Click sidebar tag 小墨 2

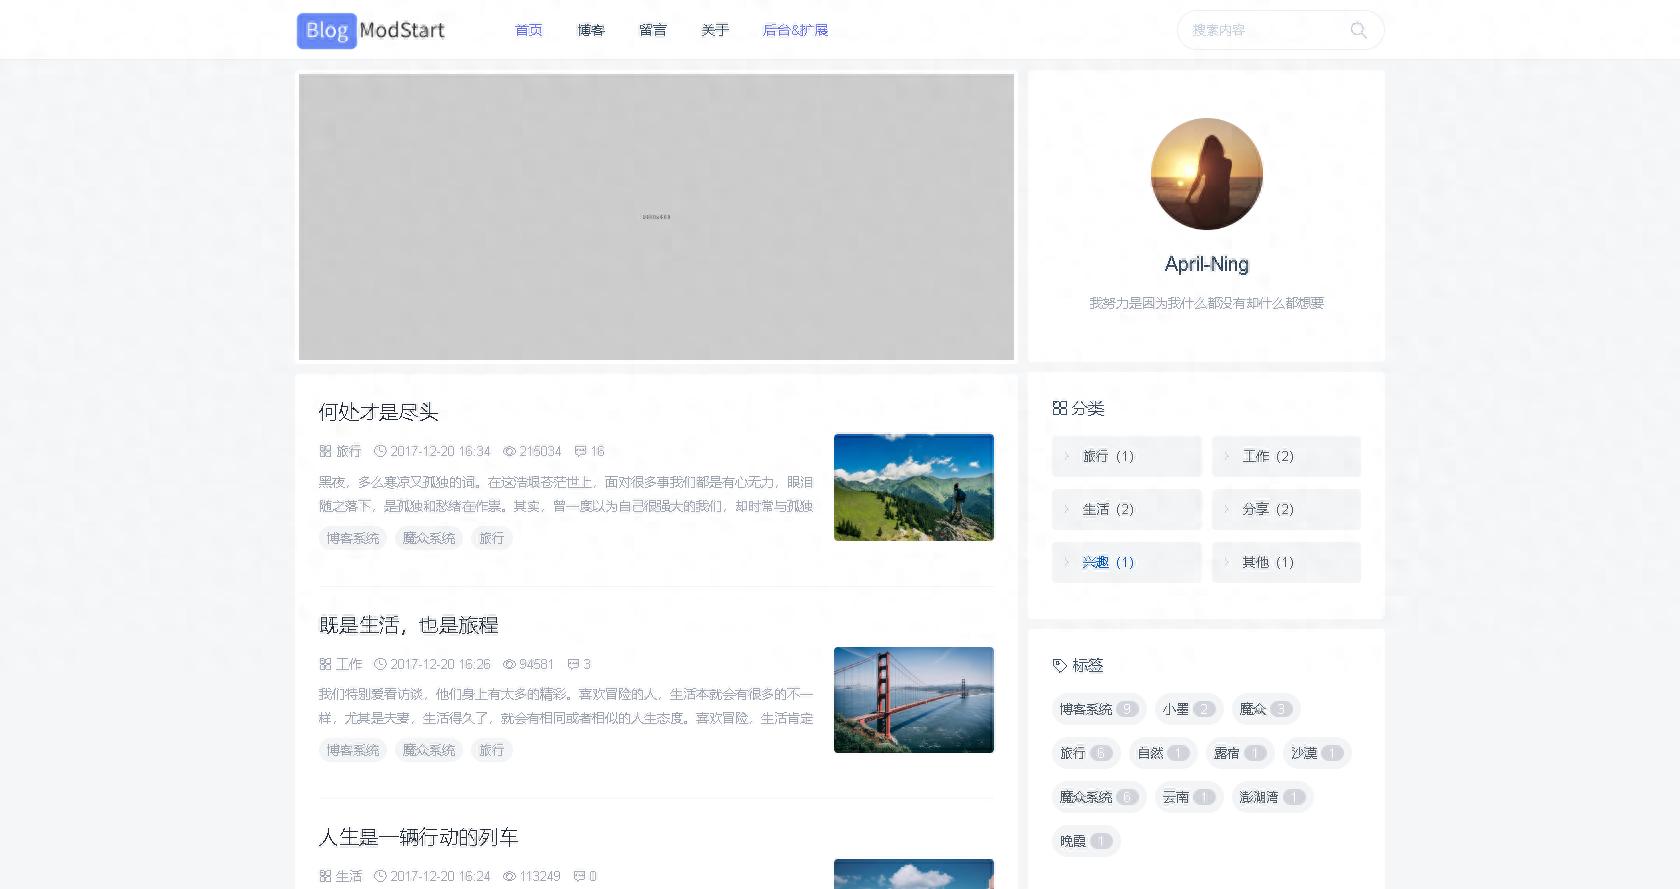pyautogui.click(x=1188, y=709)
